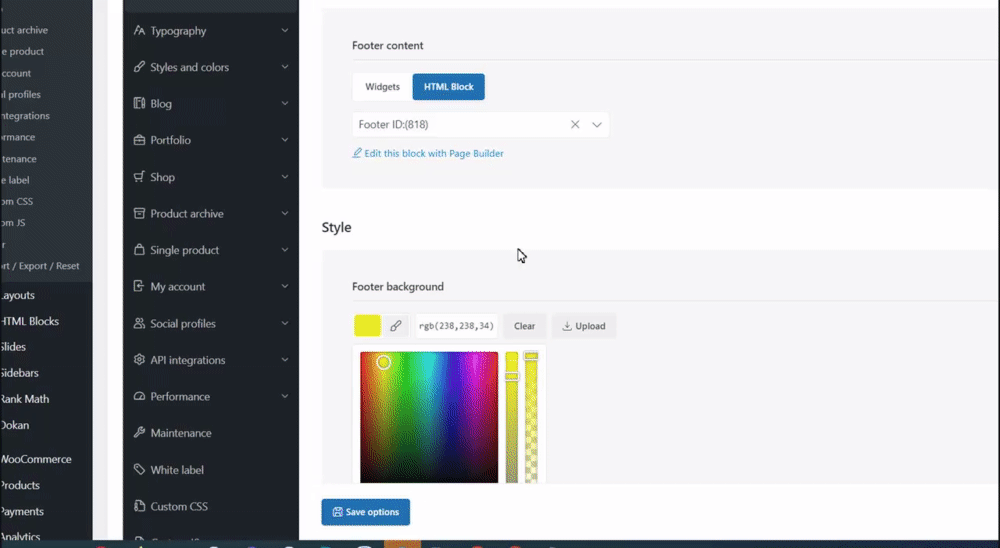1000x548 pixels.
Task: Click the Styles and colors brush icon
Action: click(139, 67)
